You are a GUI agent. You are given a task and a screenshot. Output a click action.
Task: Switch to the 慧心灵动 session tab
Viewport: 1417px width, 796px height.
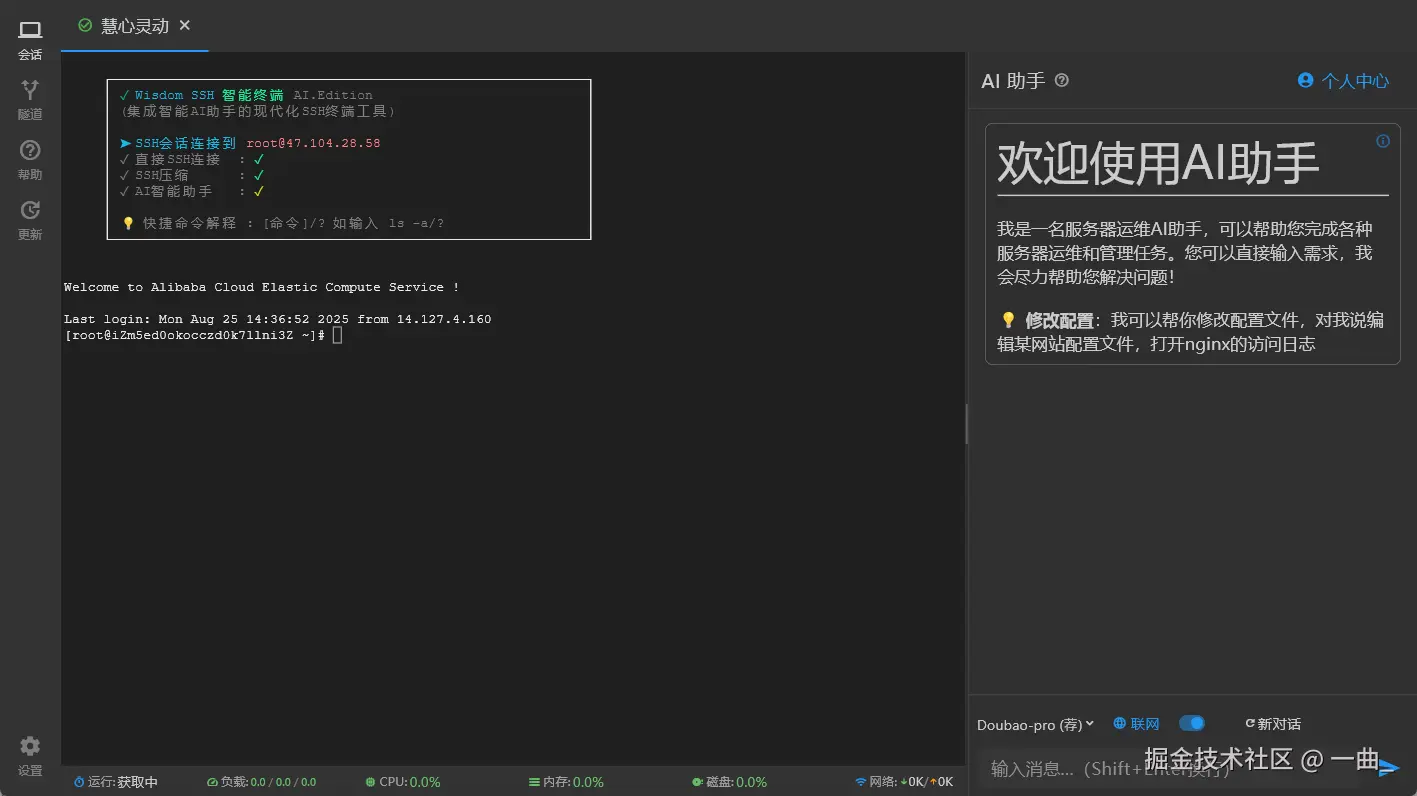pos(134,27)
